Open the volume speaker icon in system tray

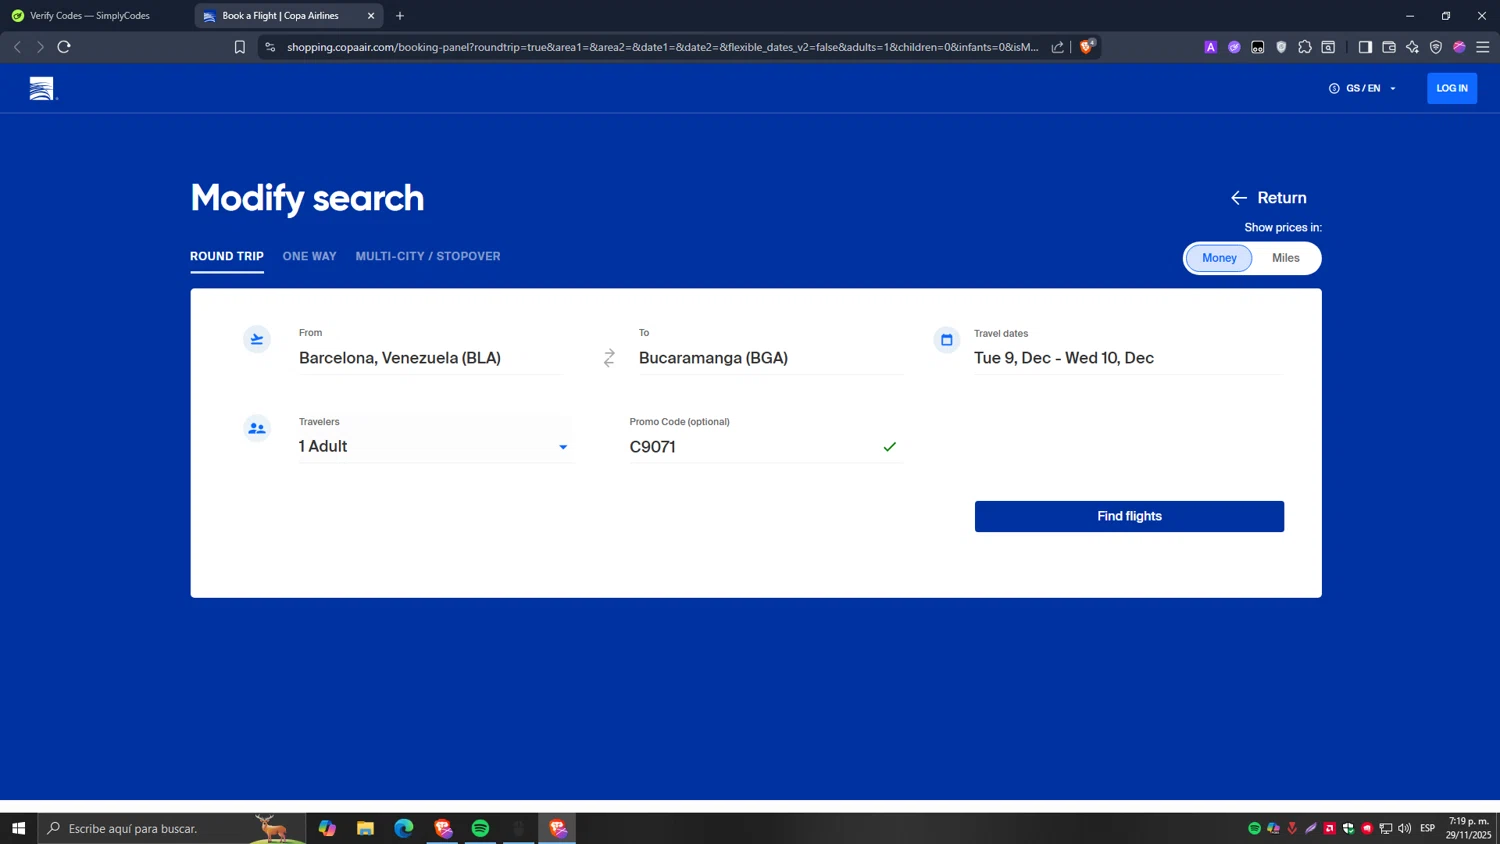1405,828
